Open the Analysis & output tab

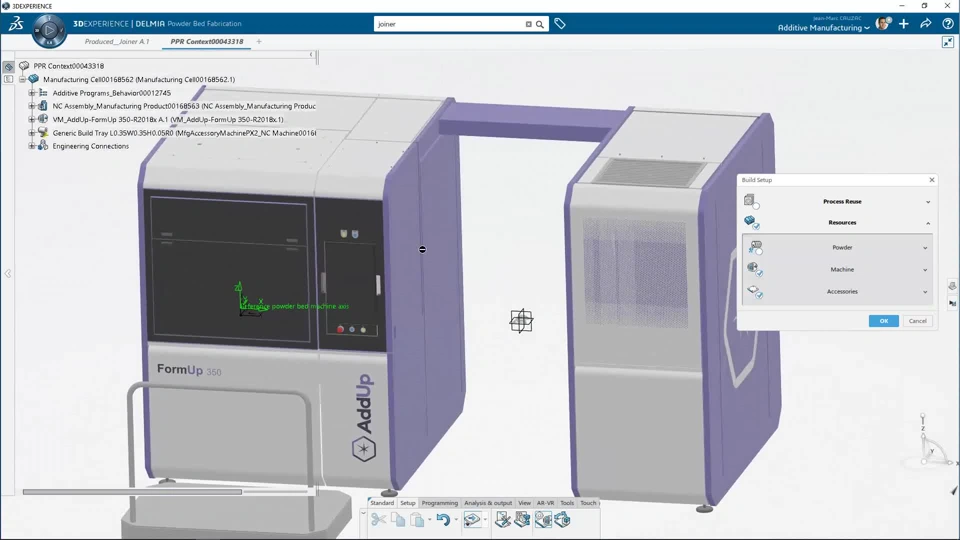click(x=488, y=503)
